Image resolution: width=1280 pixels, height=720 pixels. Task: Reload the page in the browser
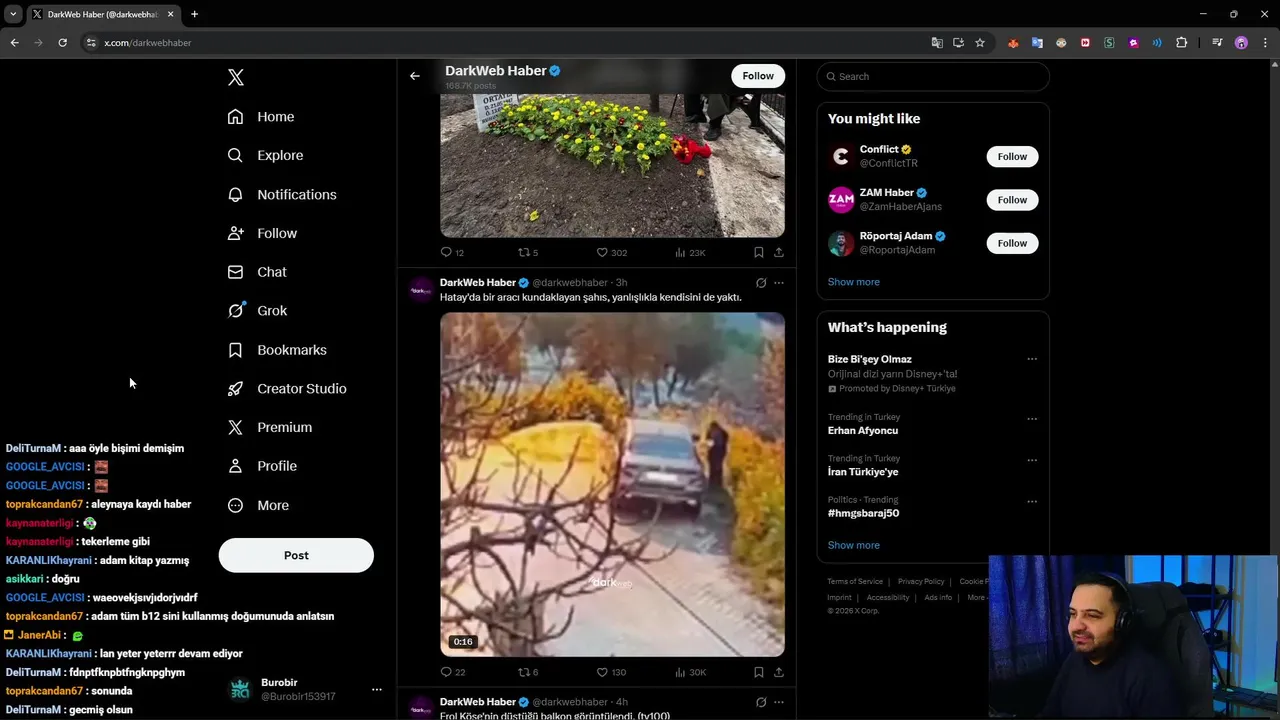click(62, 43)
